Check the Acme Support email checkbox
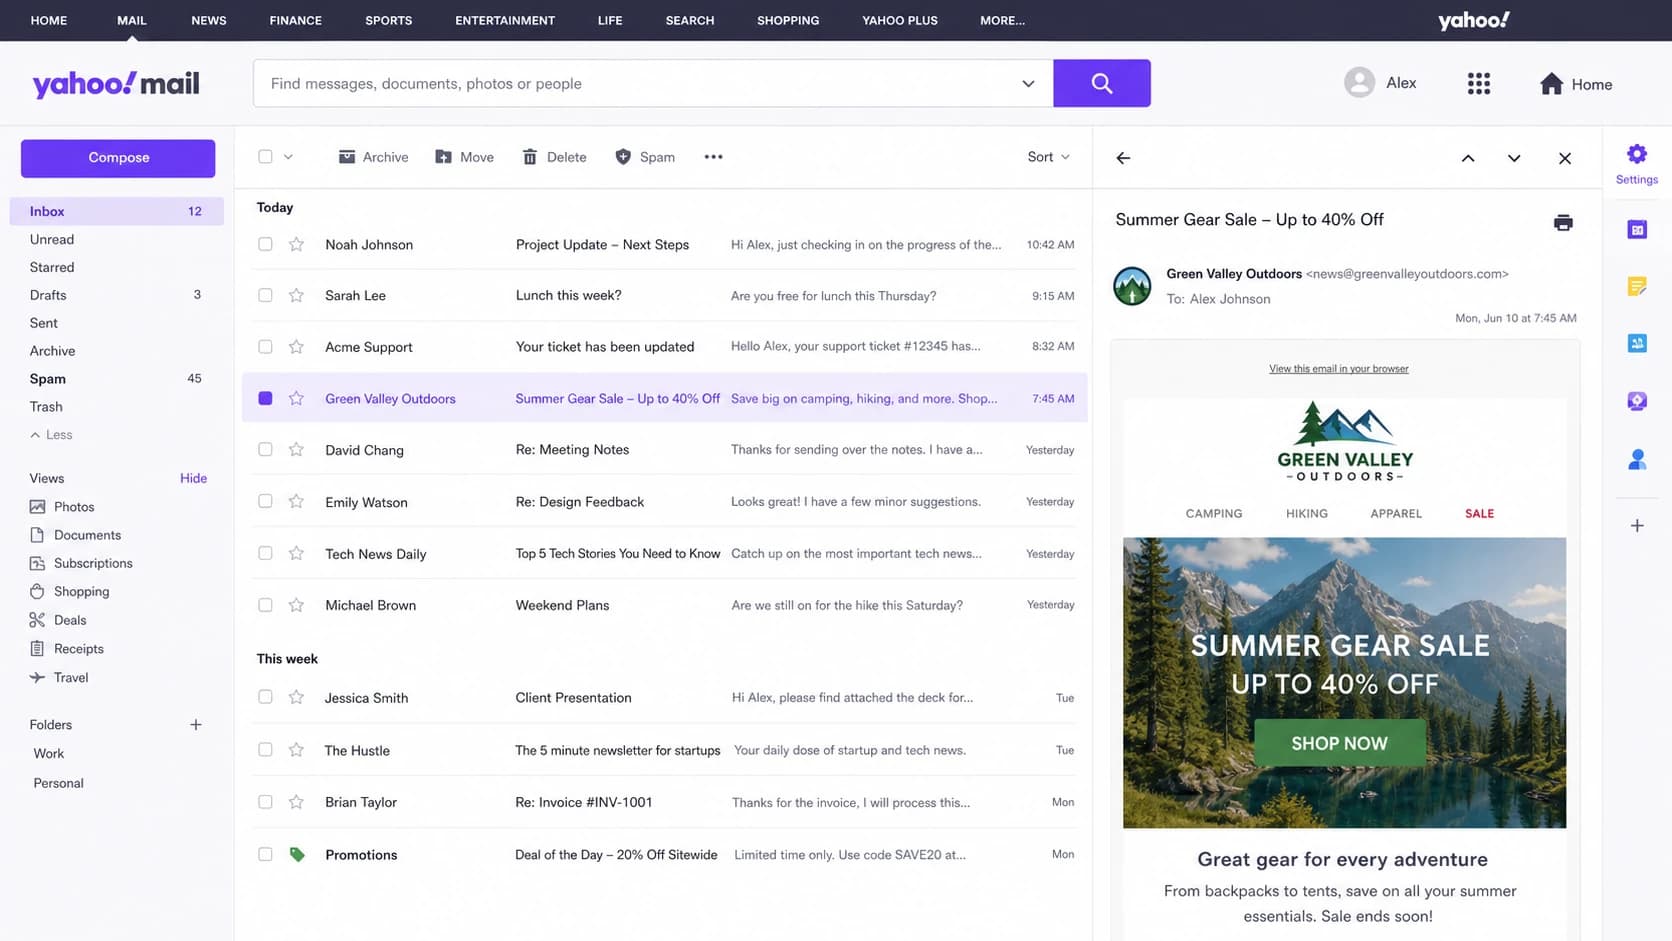 (265, 347)
